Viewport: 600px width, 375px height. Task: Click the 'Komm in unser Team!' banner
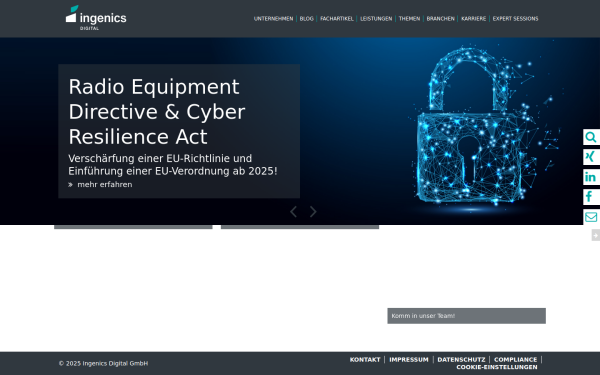click(x=466, y=316)
